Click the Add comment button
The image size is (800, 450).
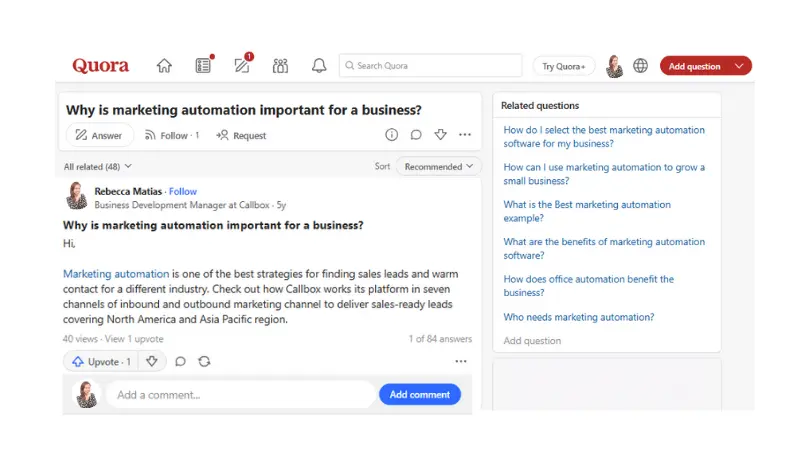(x=420, y=395)
